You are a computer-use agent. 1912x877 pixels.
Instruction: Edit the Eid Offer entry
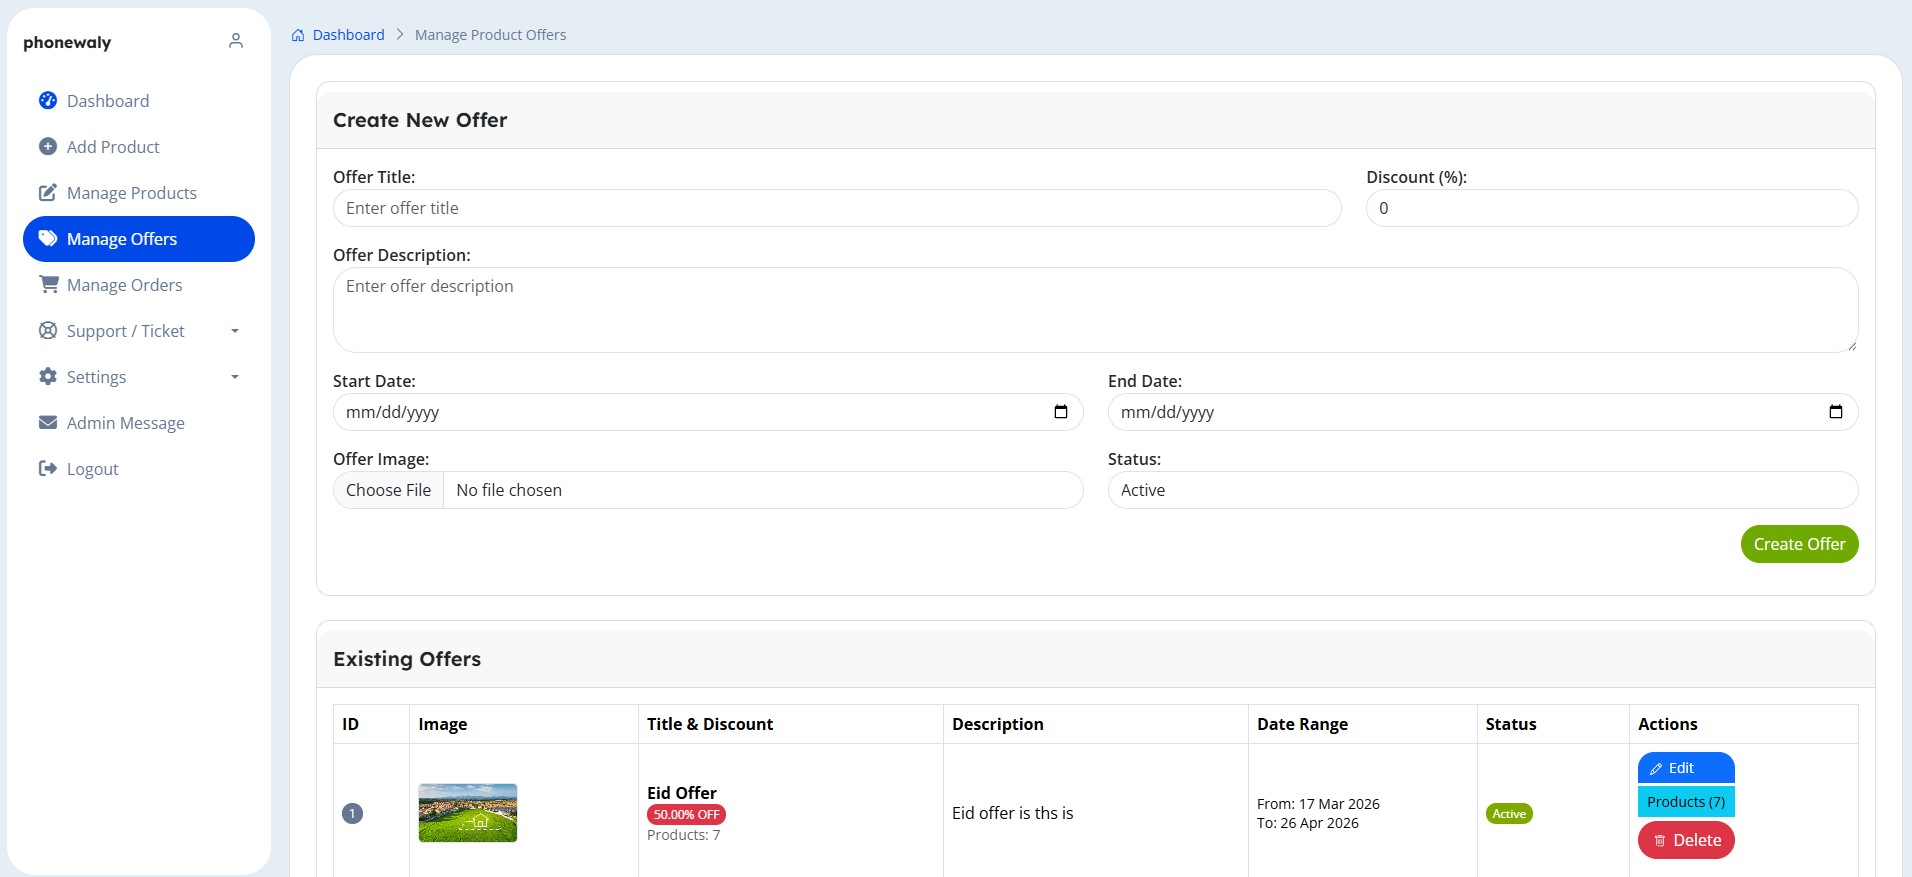pyautogui.click(x=1686, y=768)
